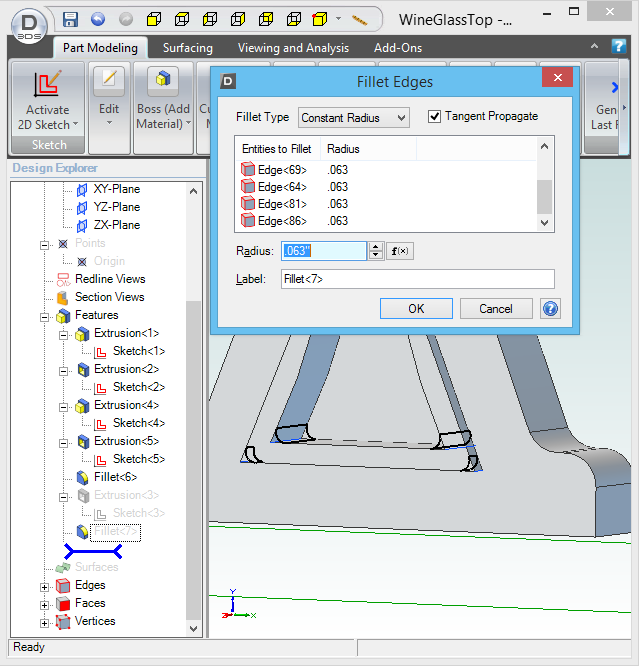Click the measure ruler tool icon

coord(359,20)
